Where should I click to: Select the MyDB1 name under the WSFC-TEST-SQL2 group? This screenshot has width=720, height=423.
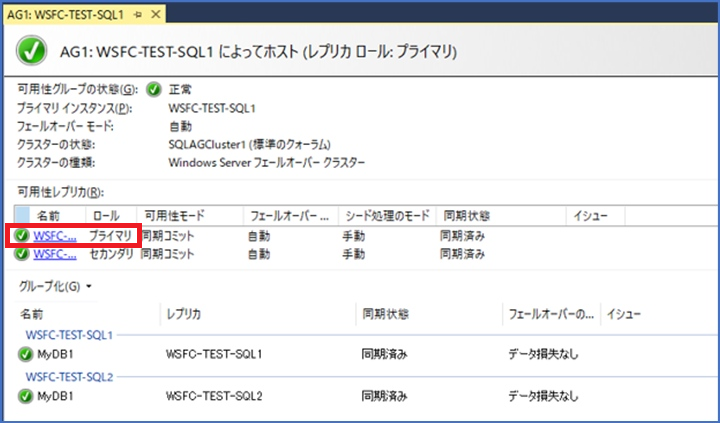click(x=55, y=396)
